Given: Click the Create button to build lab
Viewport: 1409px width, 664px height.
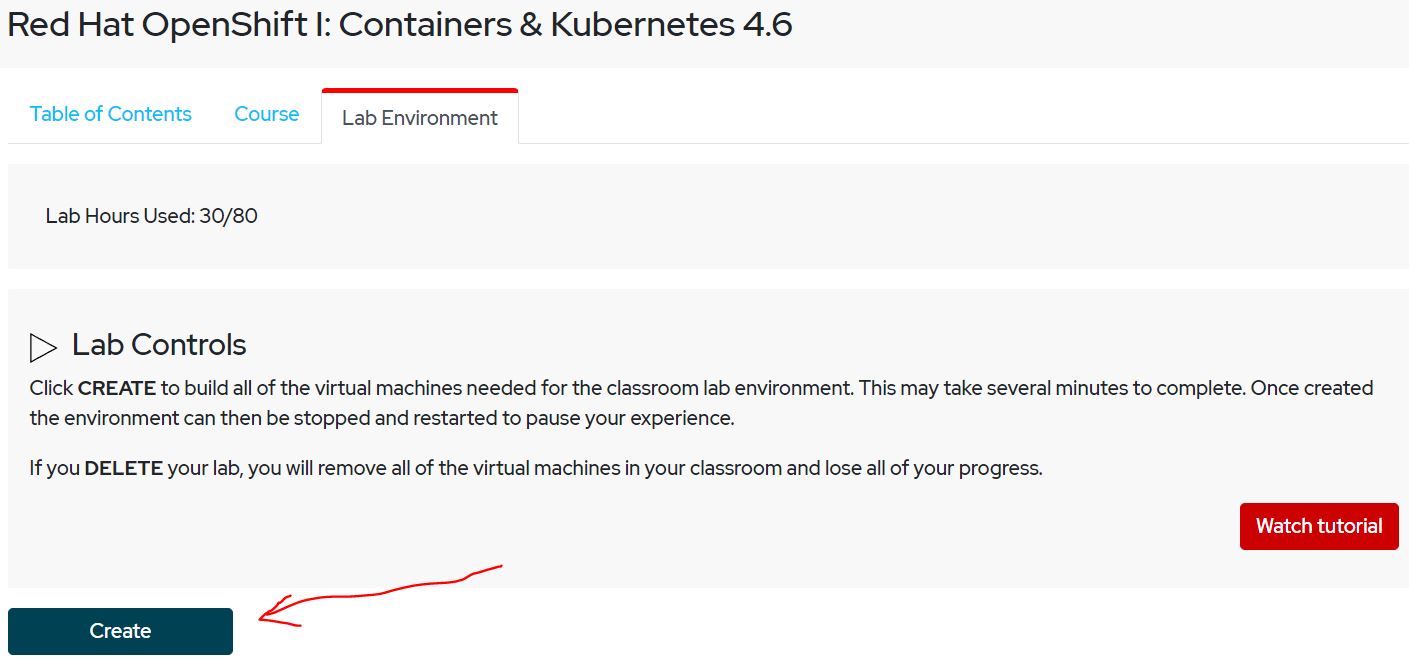Looking at the screenshot, I should [x=119, y=631].
